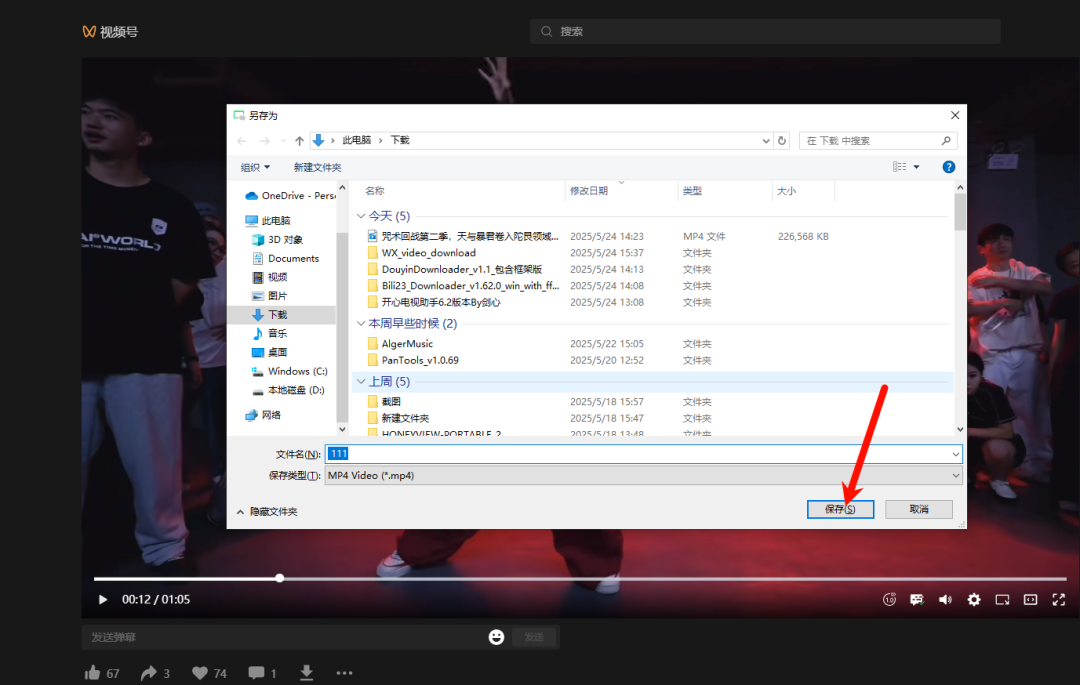
Task: Open the video settings gear
Action: pos(973,600)
